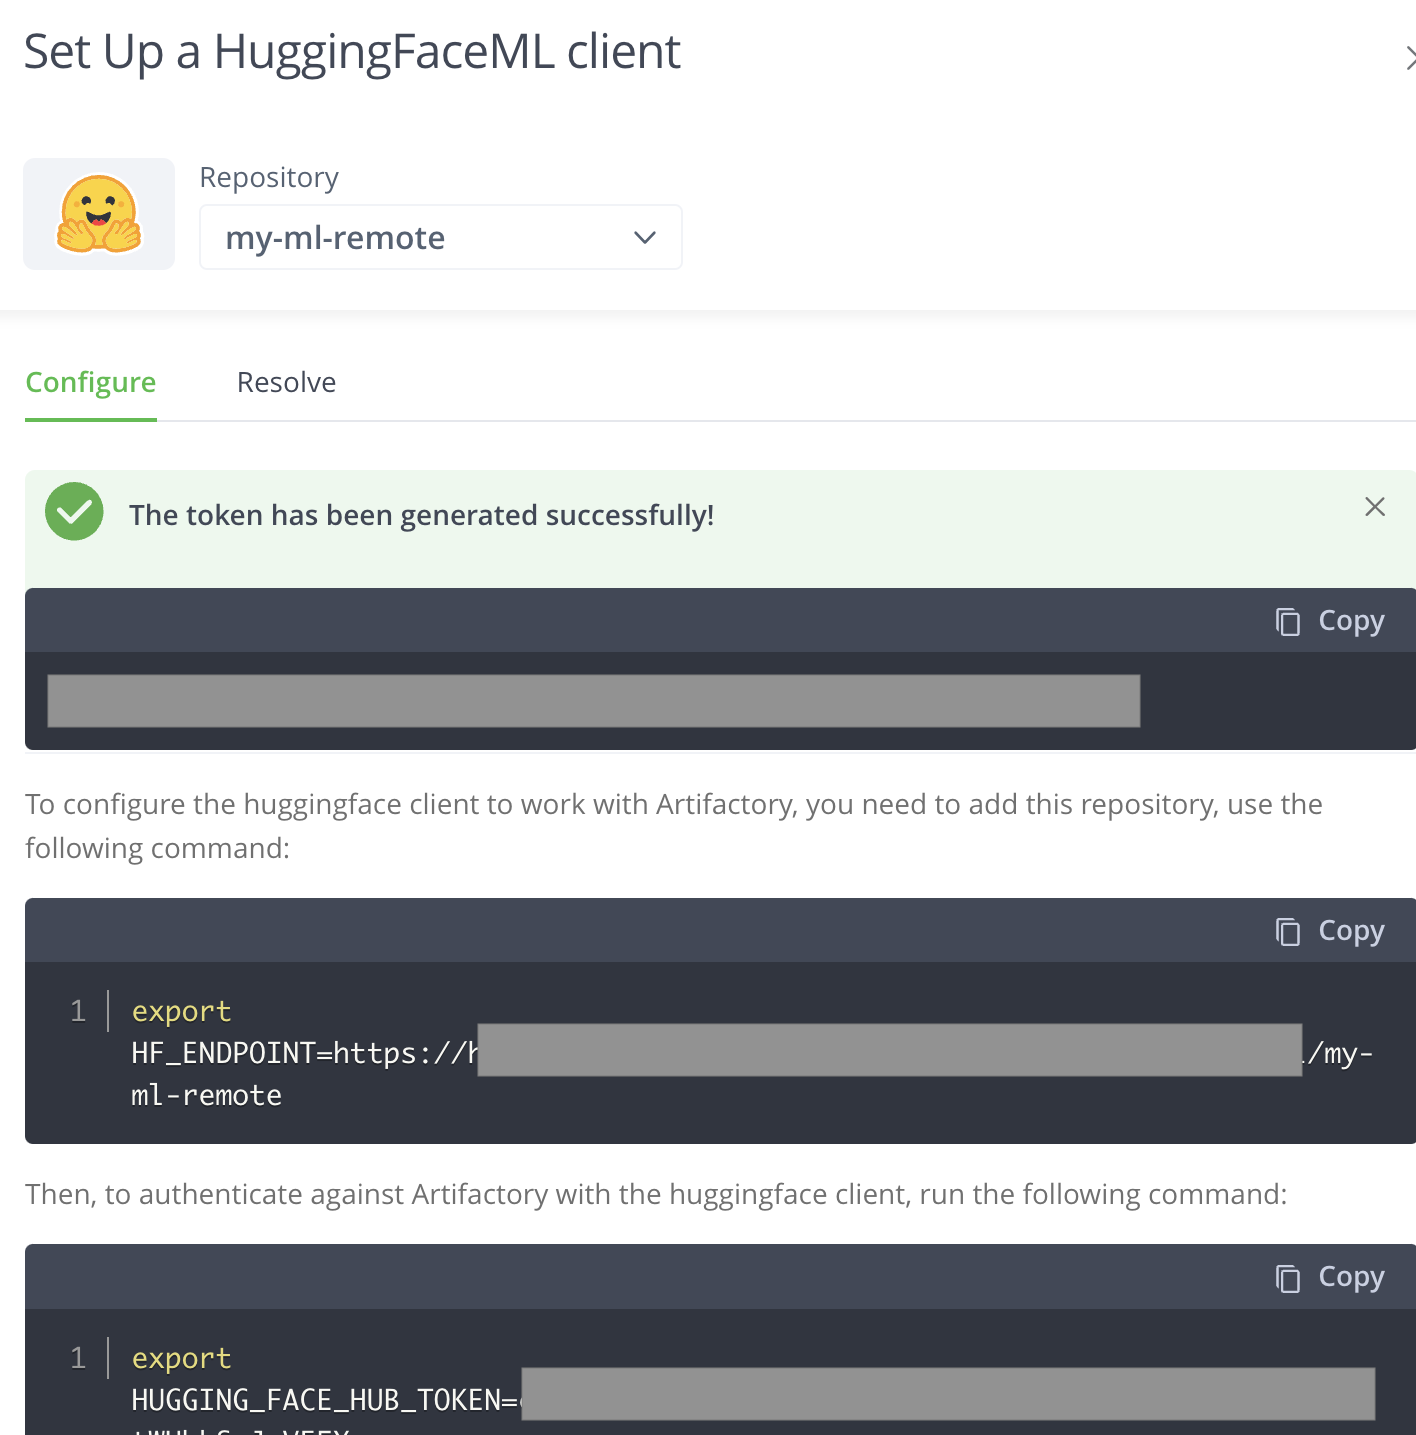Click line number 1 in the endpoint snippet

tap(78, 1011)
